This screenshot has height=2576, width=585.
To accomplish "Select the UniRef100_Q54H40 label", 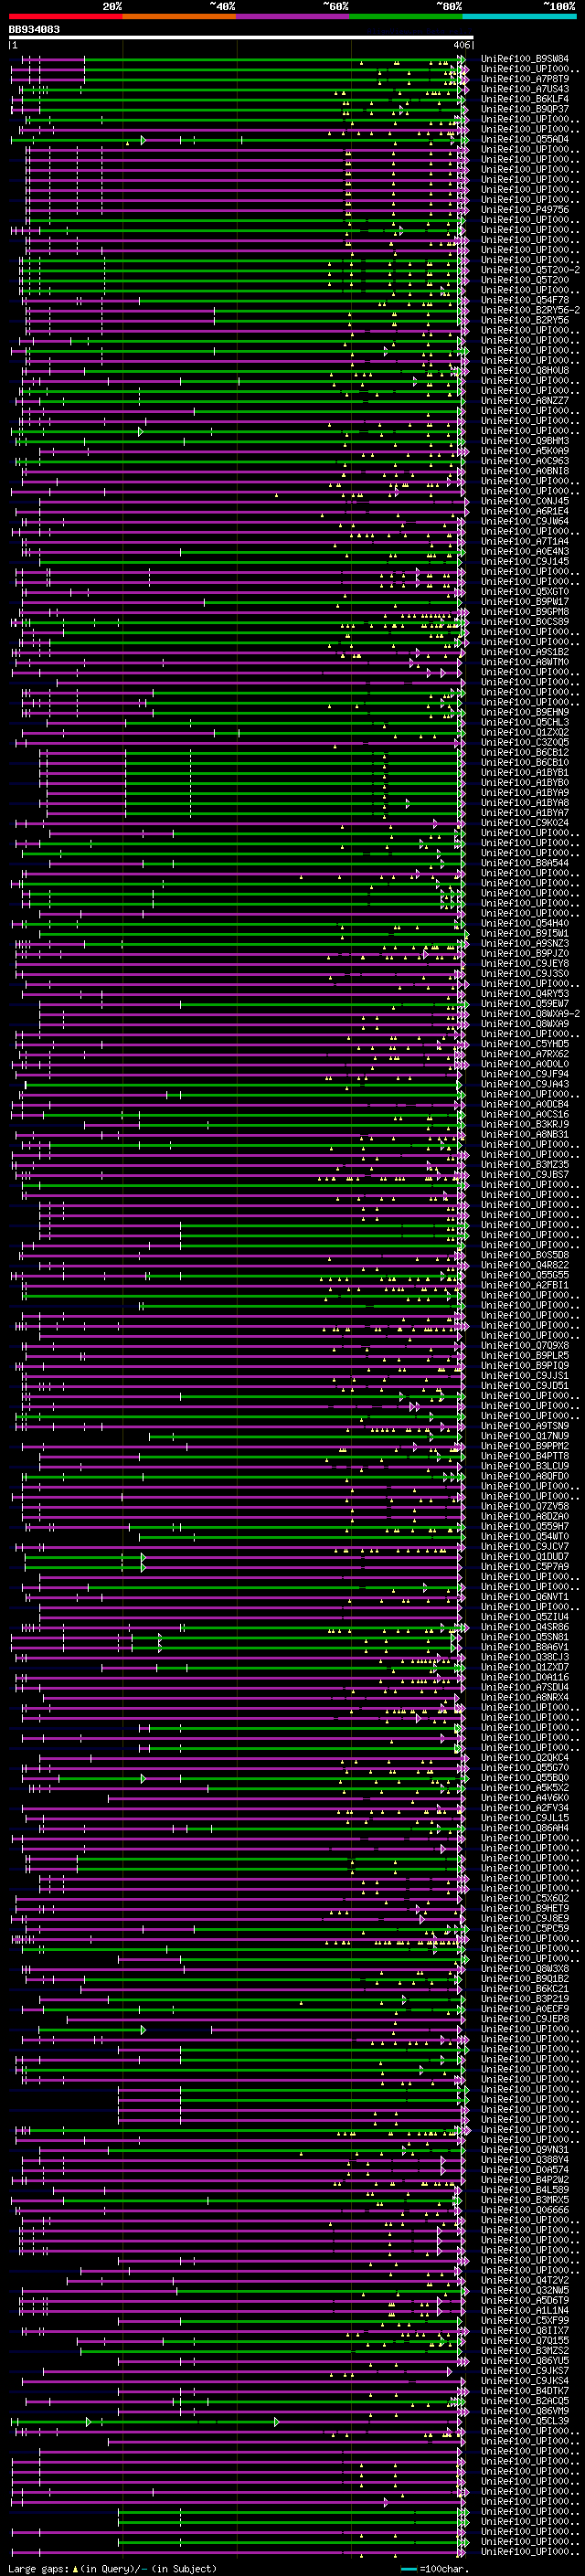I will pos(525,923).
